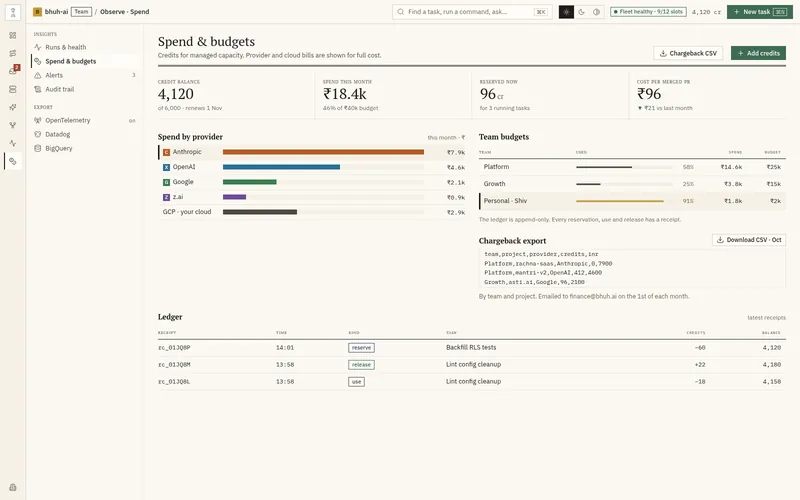Viewport: 800px width, 500px height.
Task: Click the 4,120 cr balance in the header
Action: pos(706,12)
